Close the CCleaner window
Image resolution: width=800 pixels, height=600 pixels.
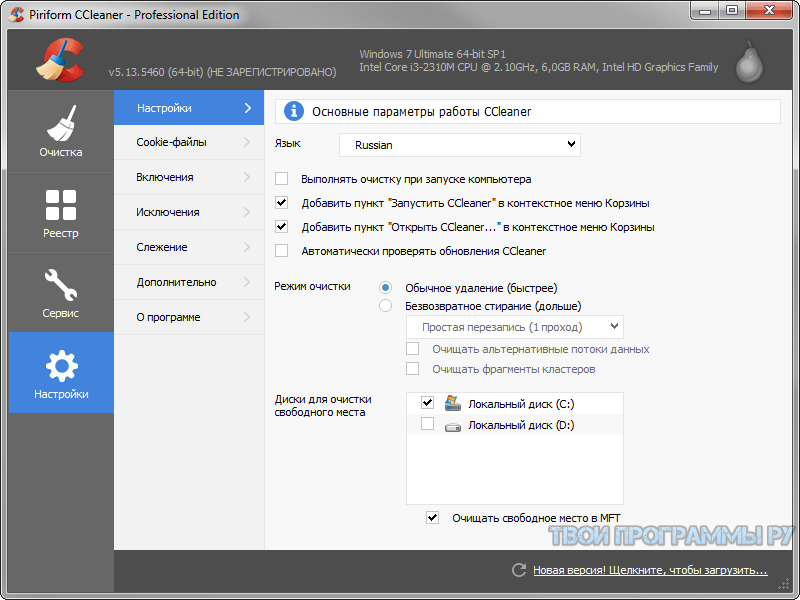769,11
